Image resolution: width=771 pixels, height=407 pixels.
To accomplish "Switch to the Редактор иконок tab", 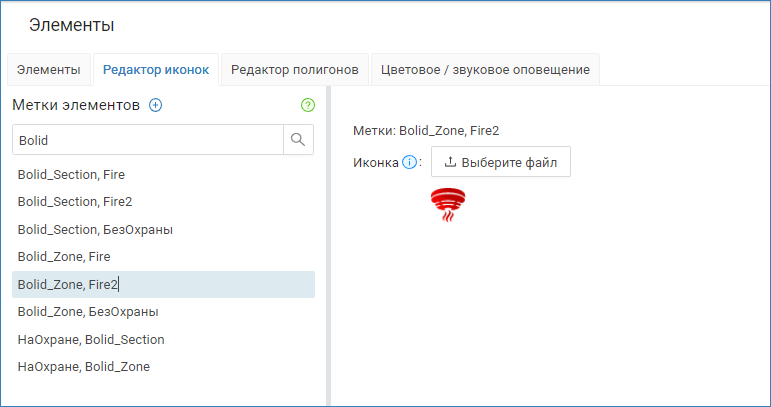I will tap(156, 70).
